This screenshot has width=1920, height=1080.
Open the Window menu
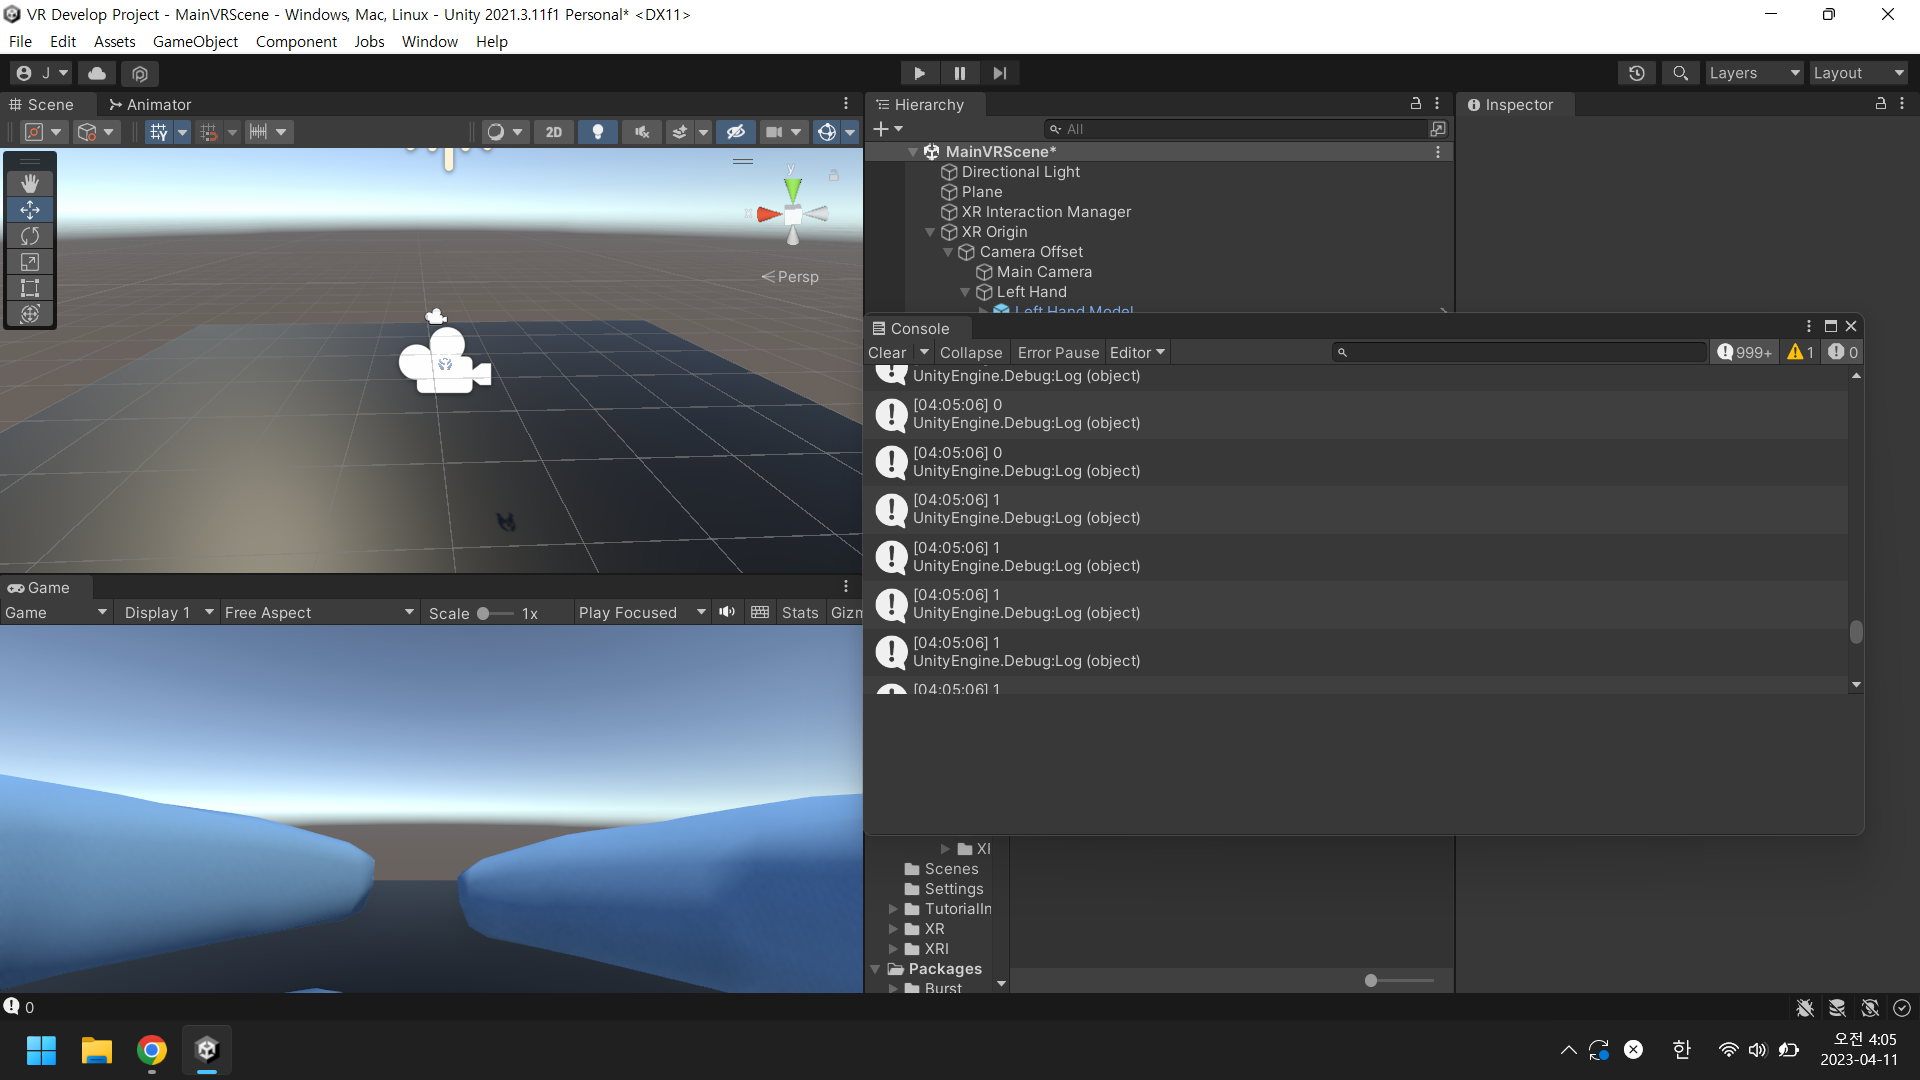click(429, 41)
